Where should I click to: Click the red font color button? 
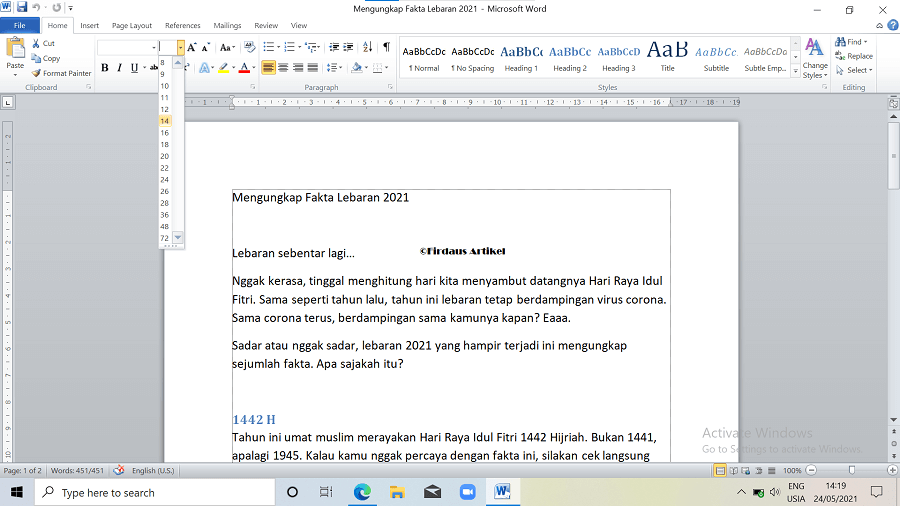244,68
